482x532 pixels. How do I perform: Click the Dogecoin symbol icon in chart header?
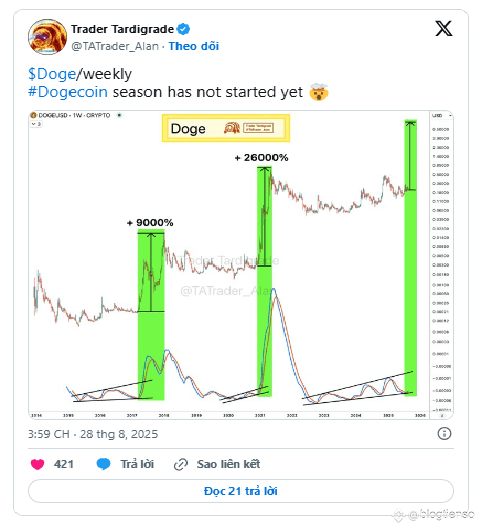point(33,115)
